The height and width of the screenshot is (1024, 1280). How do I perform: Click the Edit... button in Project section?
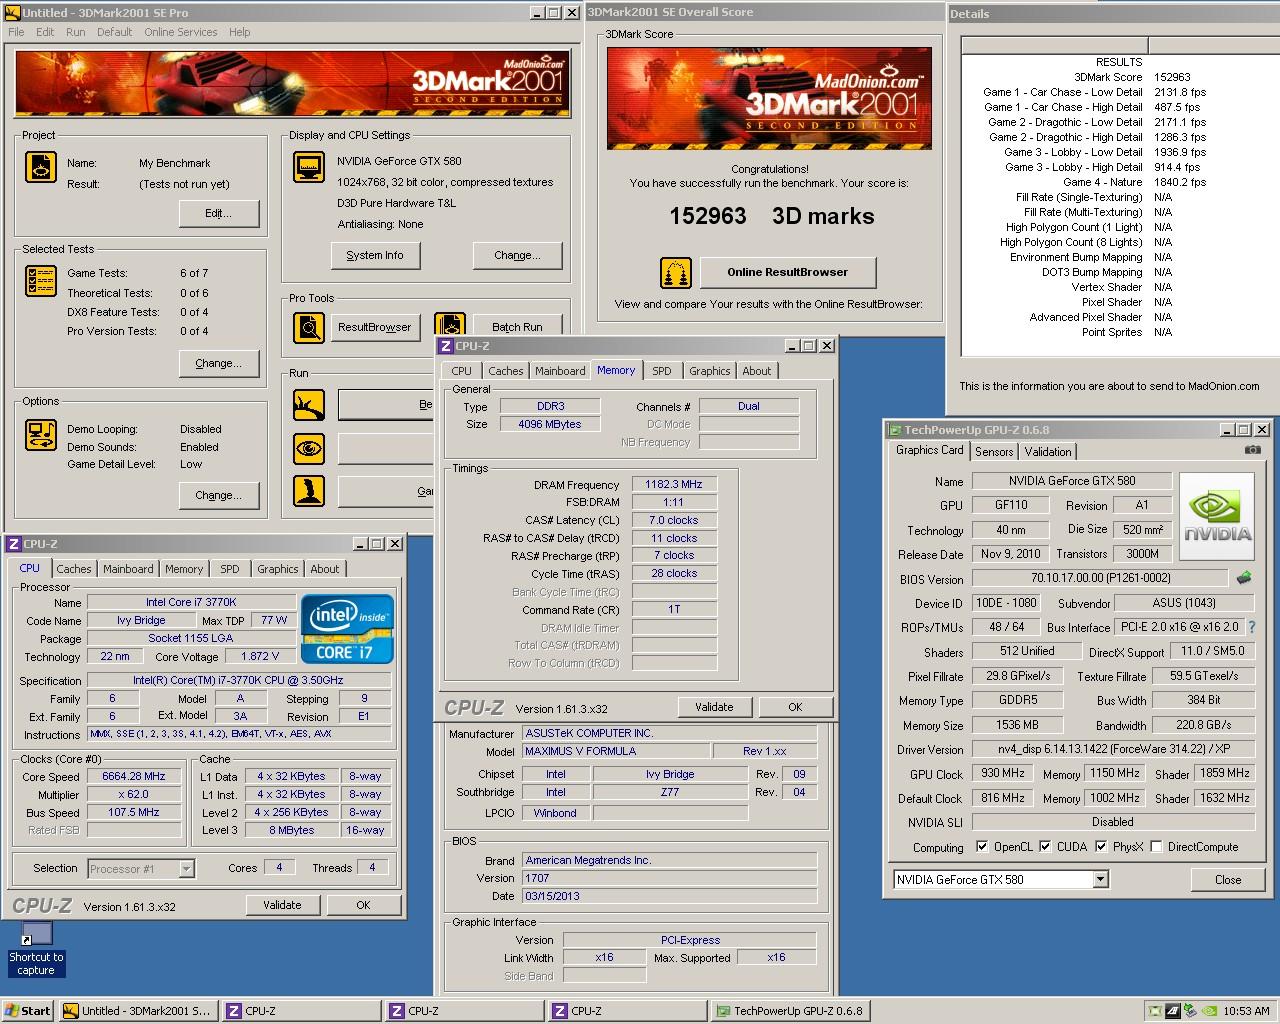coord(218,213)
